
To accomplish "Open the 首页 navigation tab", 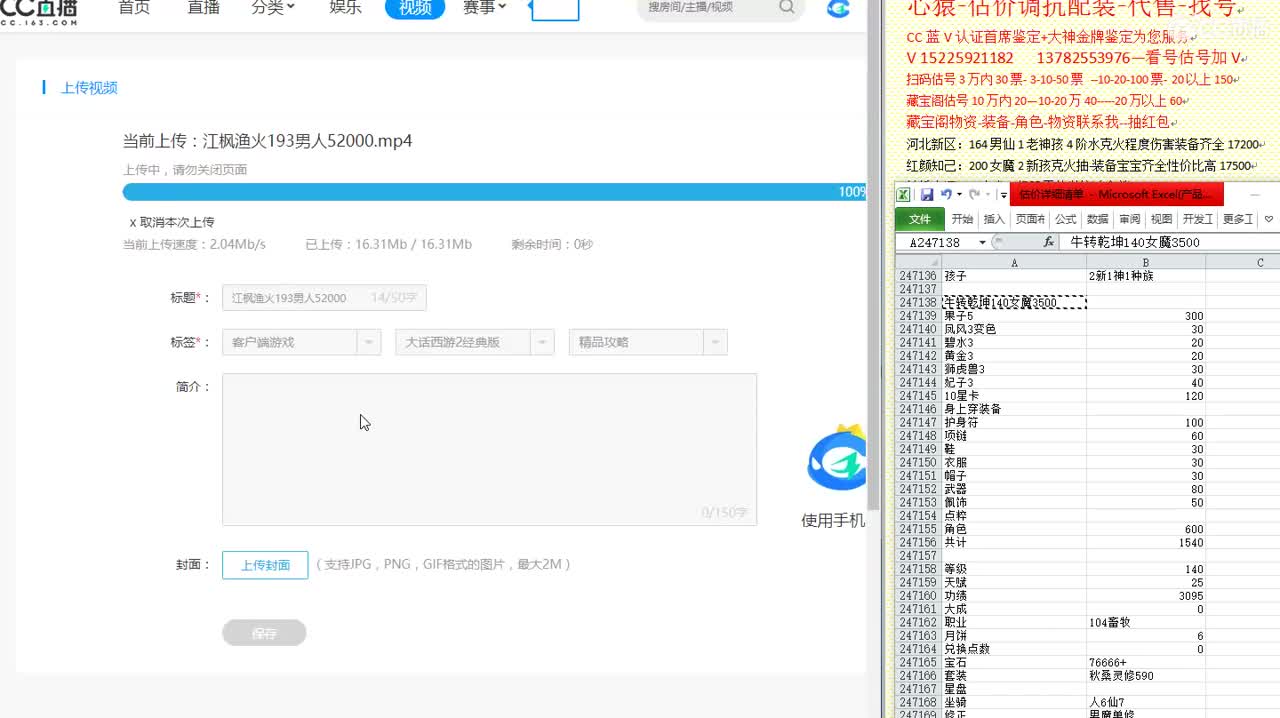I will tap(134, 8).
